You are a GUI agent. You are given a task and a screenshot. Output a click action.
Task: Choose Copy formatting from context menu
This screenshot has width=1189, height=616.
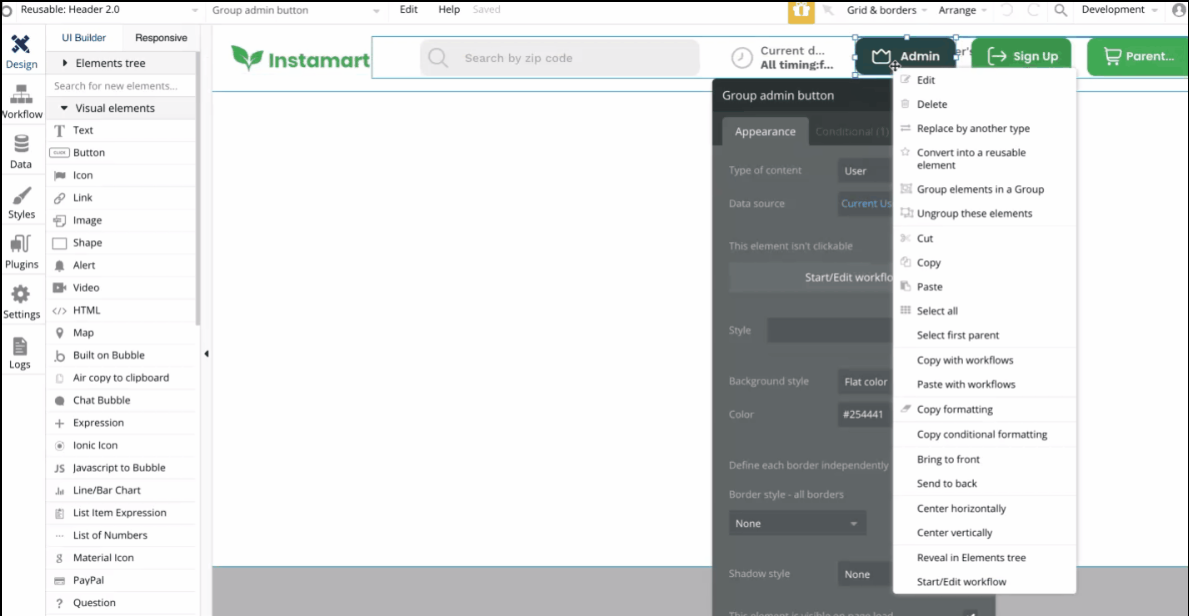point(984,409)
